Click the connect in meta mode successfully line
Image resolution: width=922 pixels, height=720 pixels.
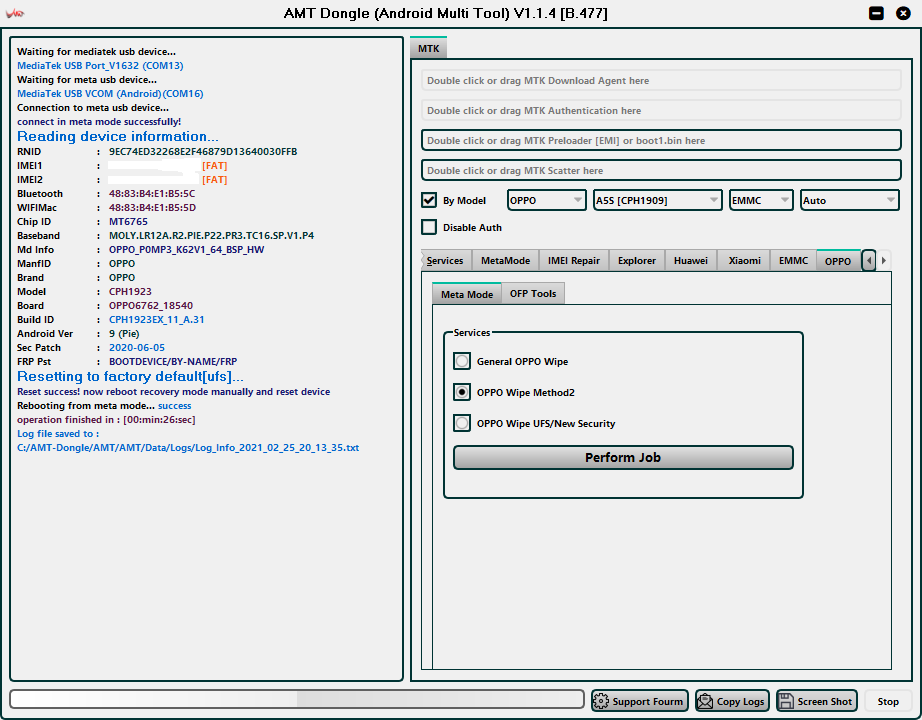[99, 122]
